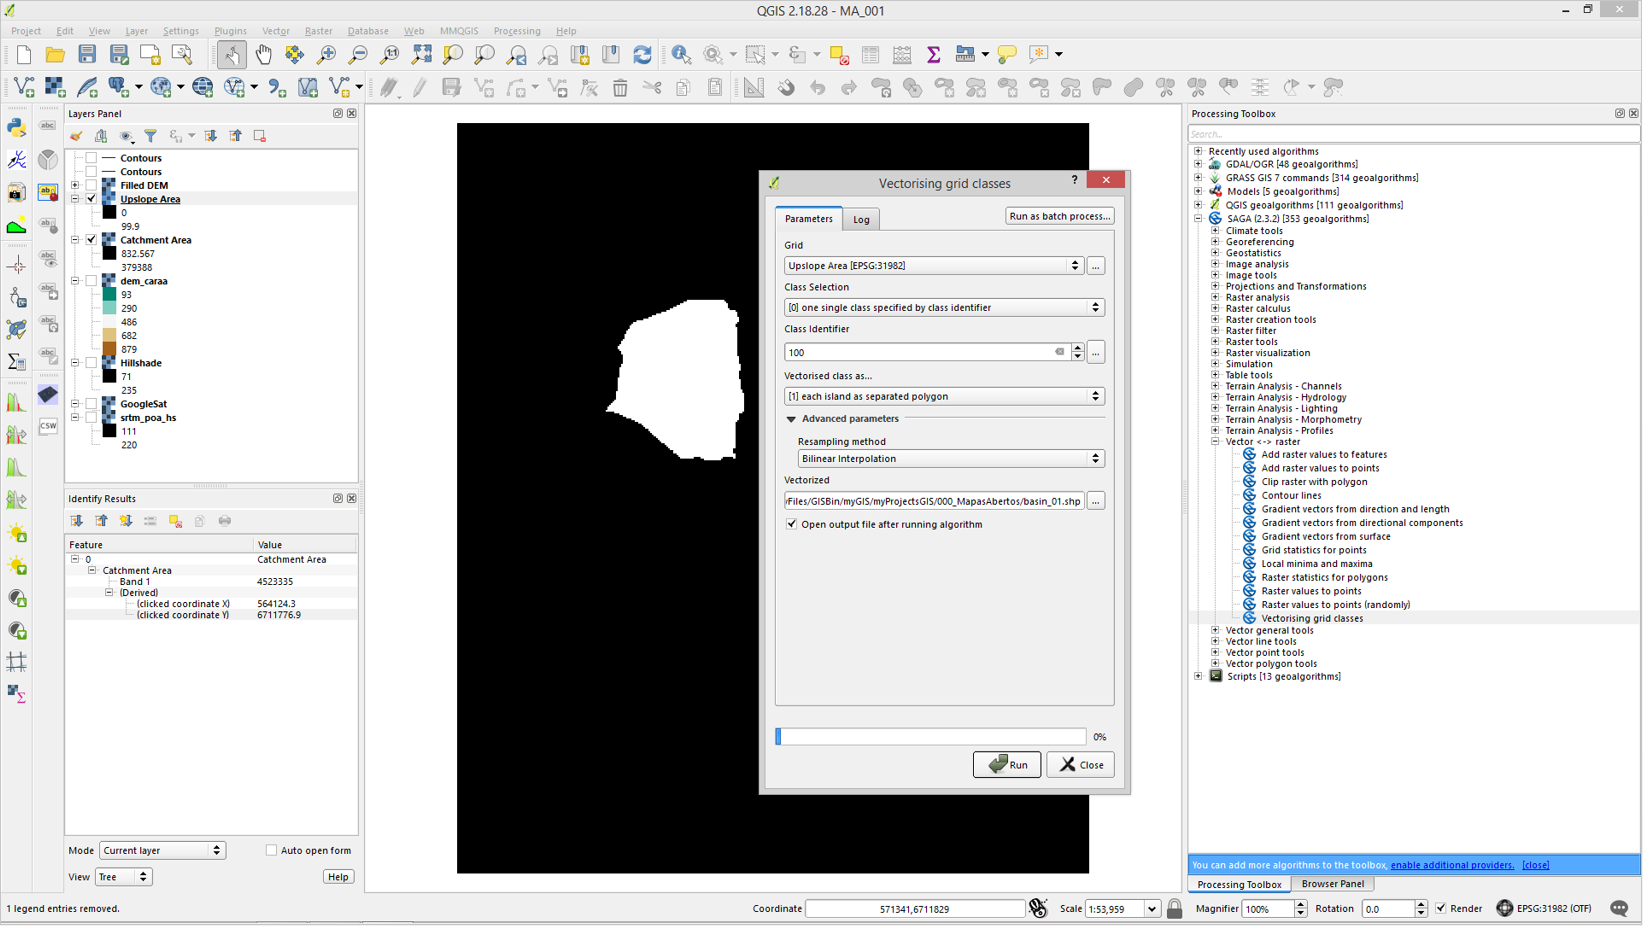The width and height of the screenshot is (1643, 926).
Task: Click the filter legend icon in Layers Panel
Action: coord(151,136)
